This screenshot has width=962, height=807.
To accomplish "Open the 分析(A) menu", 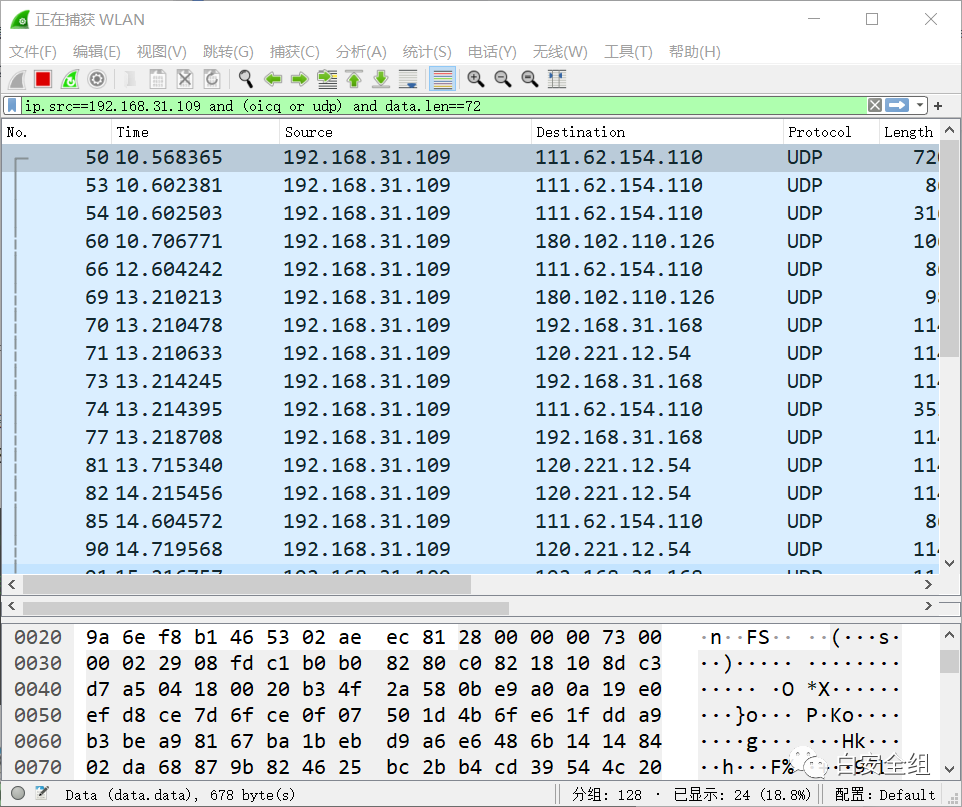I will pyautogui.click(x=361, y=52).
